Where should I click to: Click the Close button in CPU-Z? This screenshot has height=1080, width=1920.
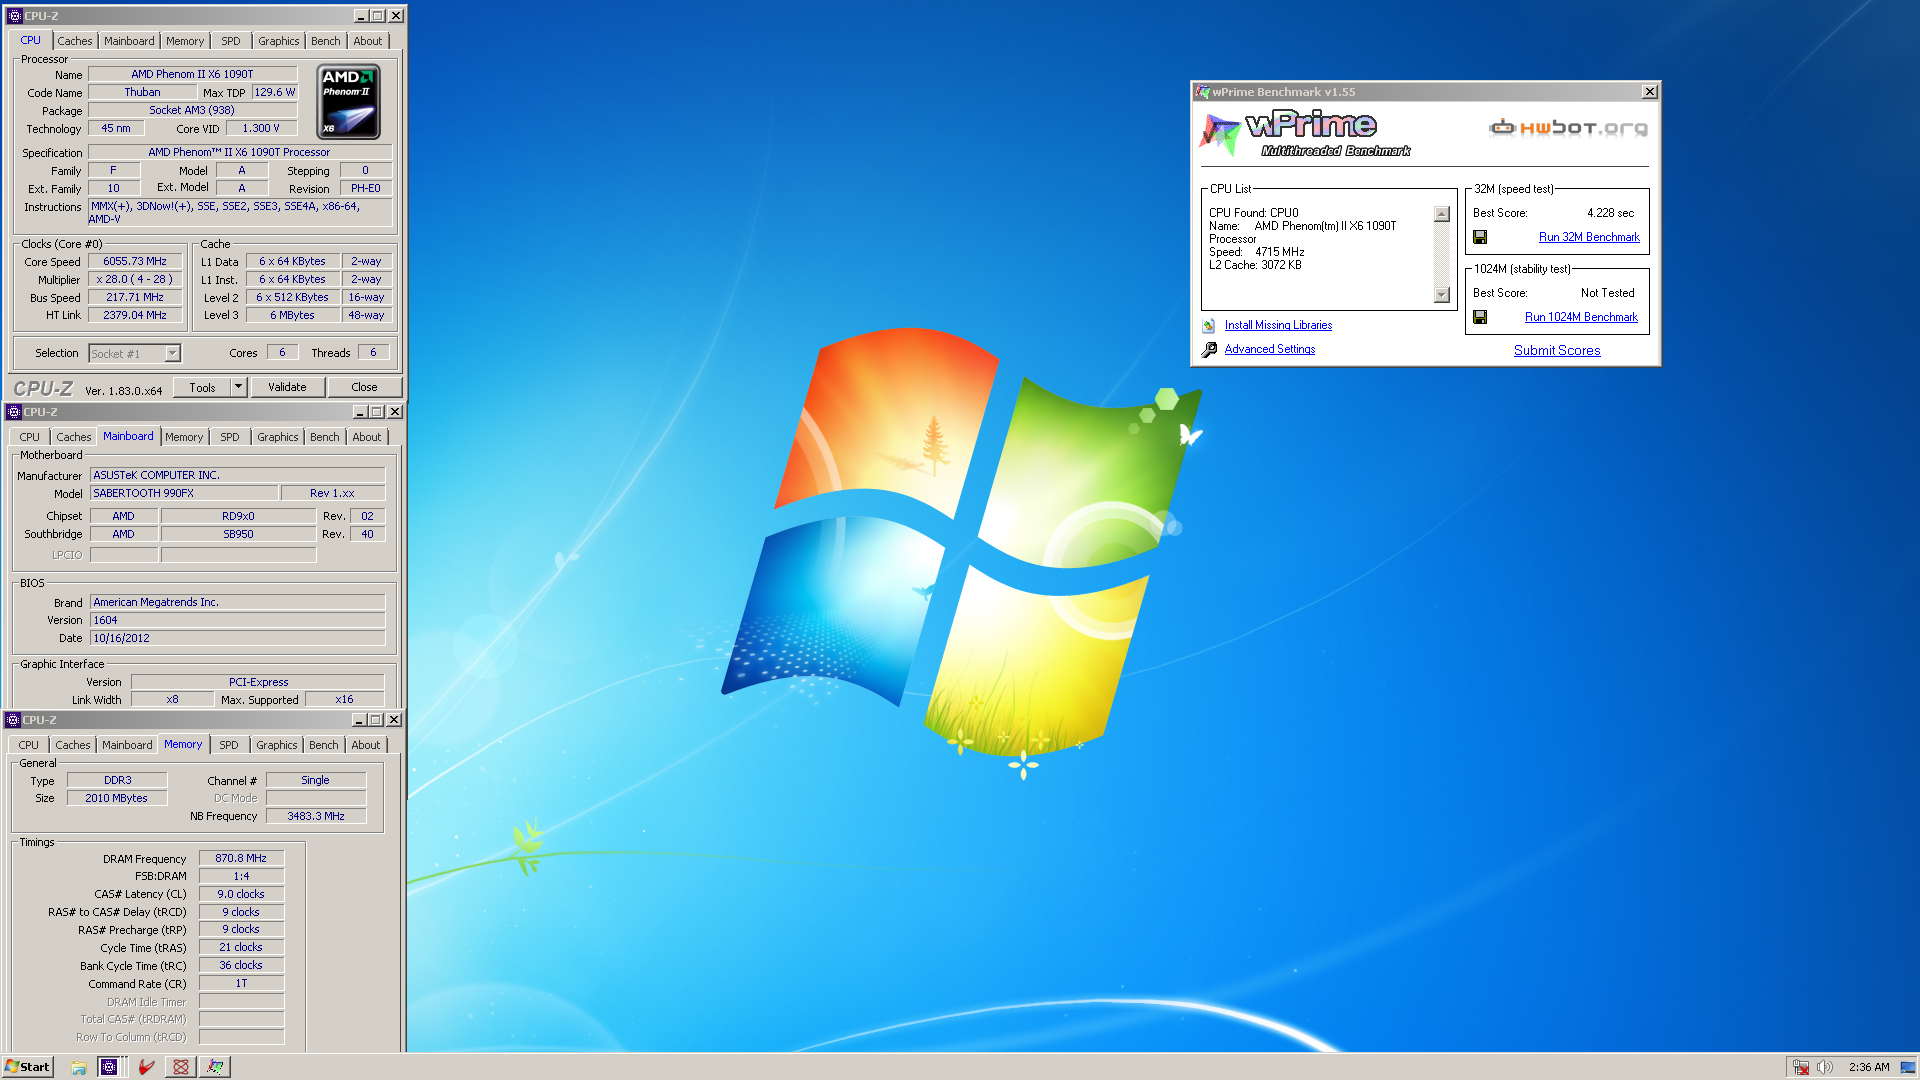[x=364, y=387]
